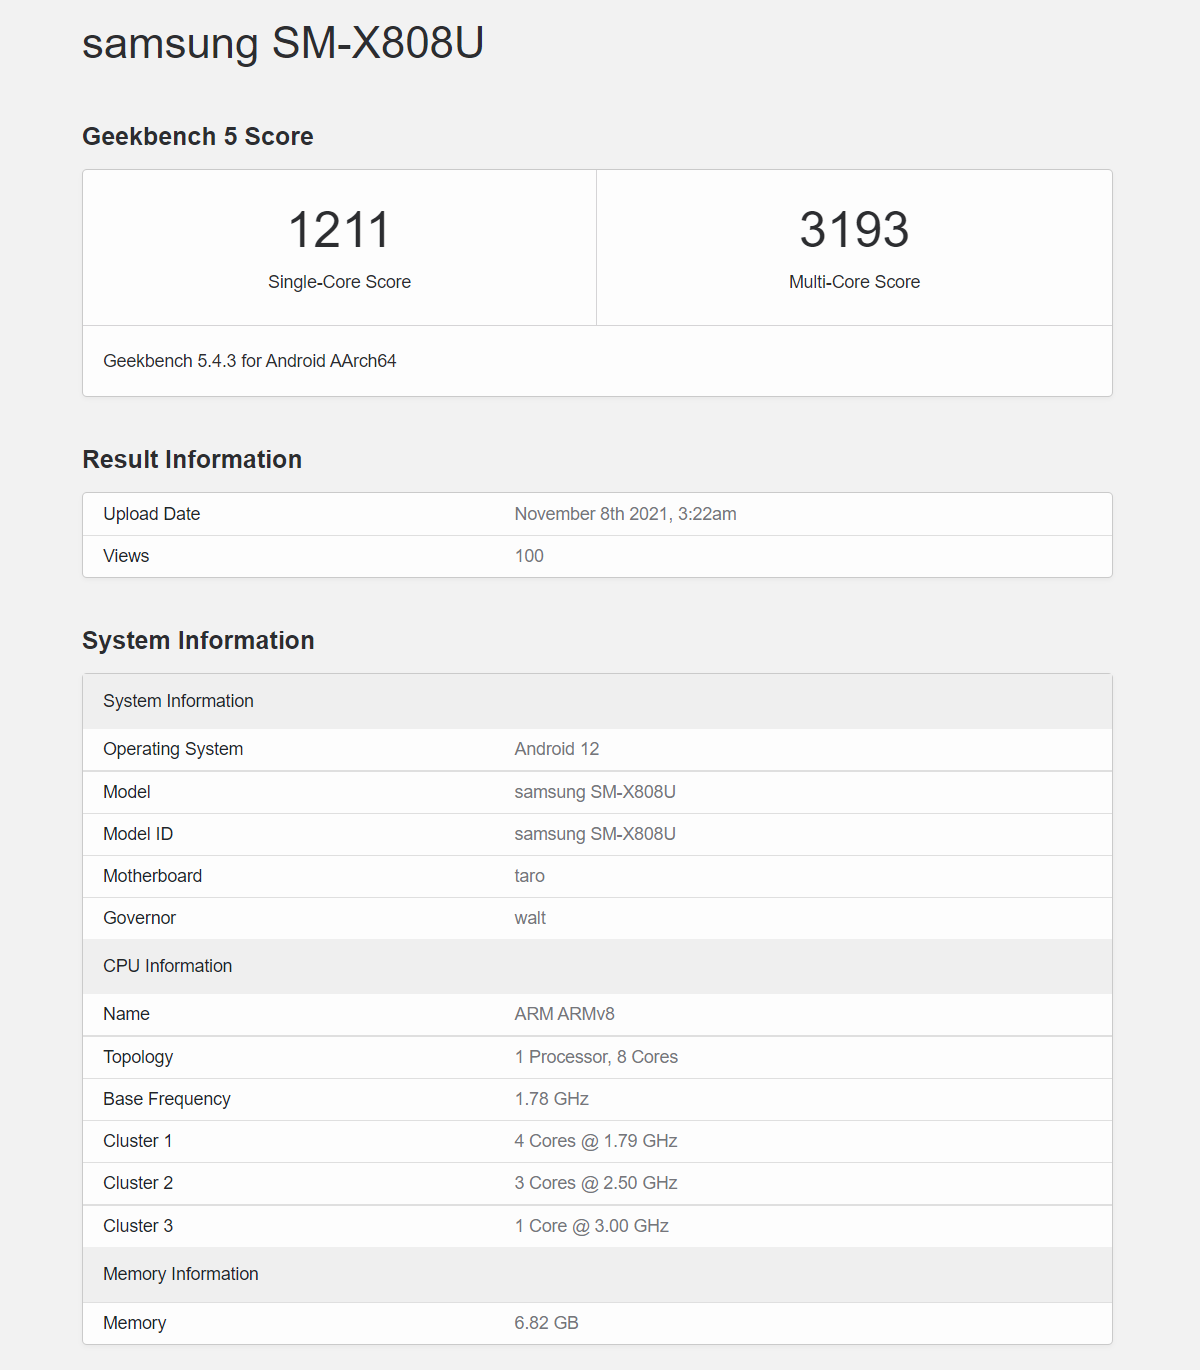Screen dimensions: 1200x1370
Task: Click the page title heading samsung SM-X808U
Action: [x=283, y=44]
